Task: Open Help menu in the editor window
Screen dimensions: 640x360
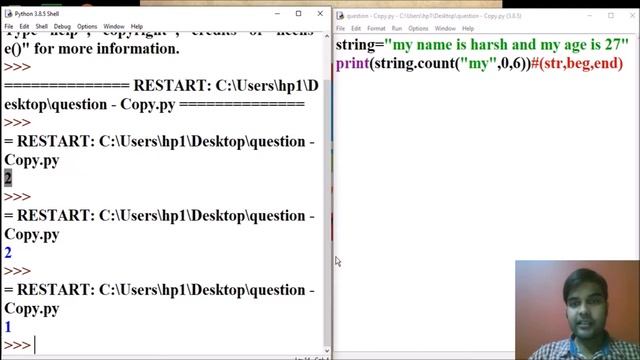Action: pyautogui.click(x=468, y=29)
